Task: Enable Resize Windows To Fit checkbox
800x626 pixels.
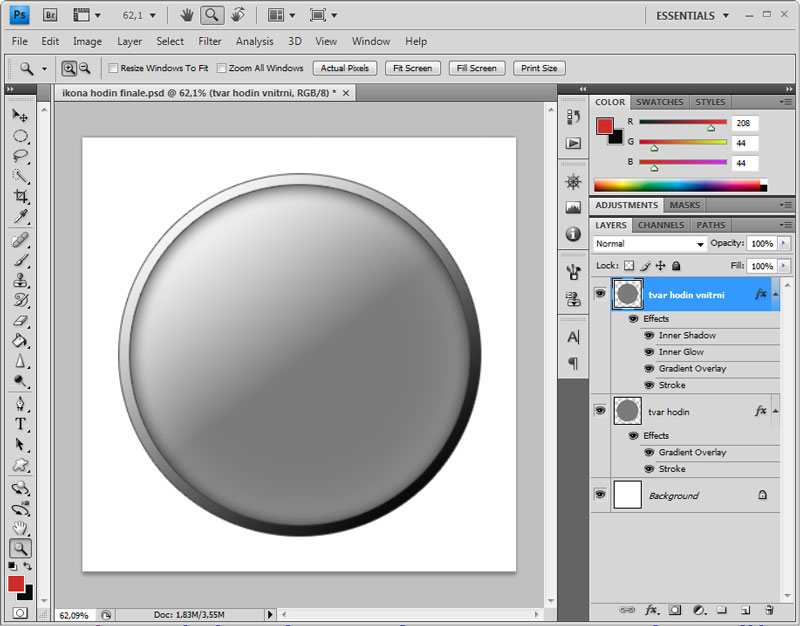Action: click(x=113, y=68)
